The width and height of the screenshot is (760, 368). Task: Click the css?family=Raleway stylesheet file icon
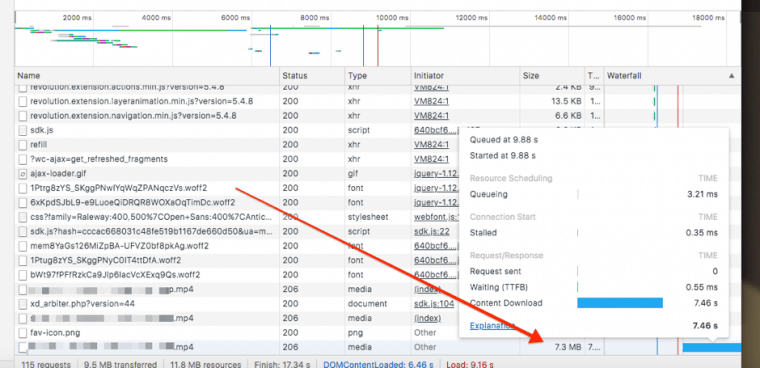point(22,217)
